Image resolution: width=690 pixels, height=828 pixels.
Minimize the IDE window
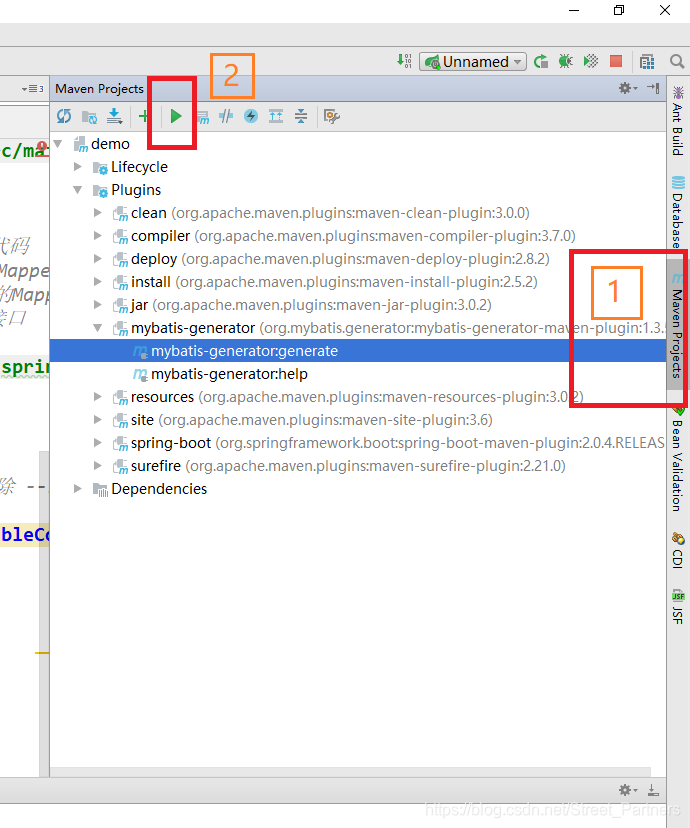(574, 10)
